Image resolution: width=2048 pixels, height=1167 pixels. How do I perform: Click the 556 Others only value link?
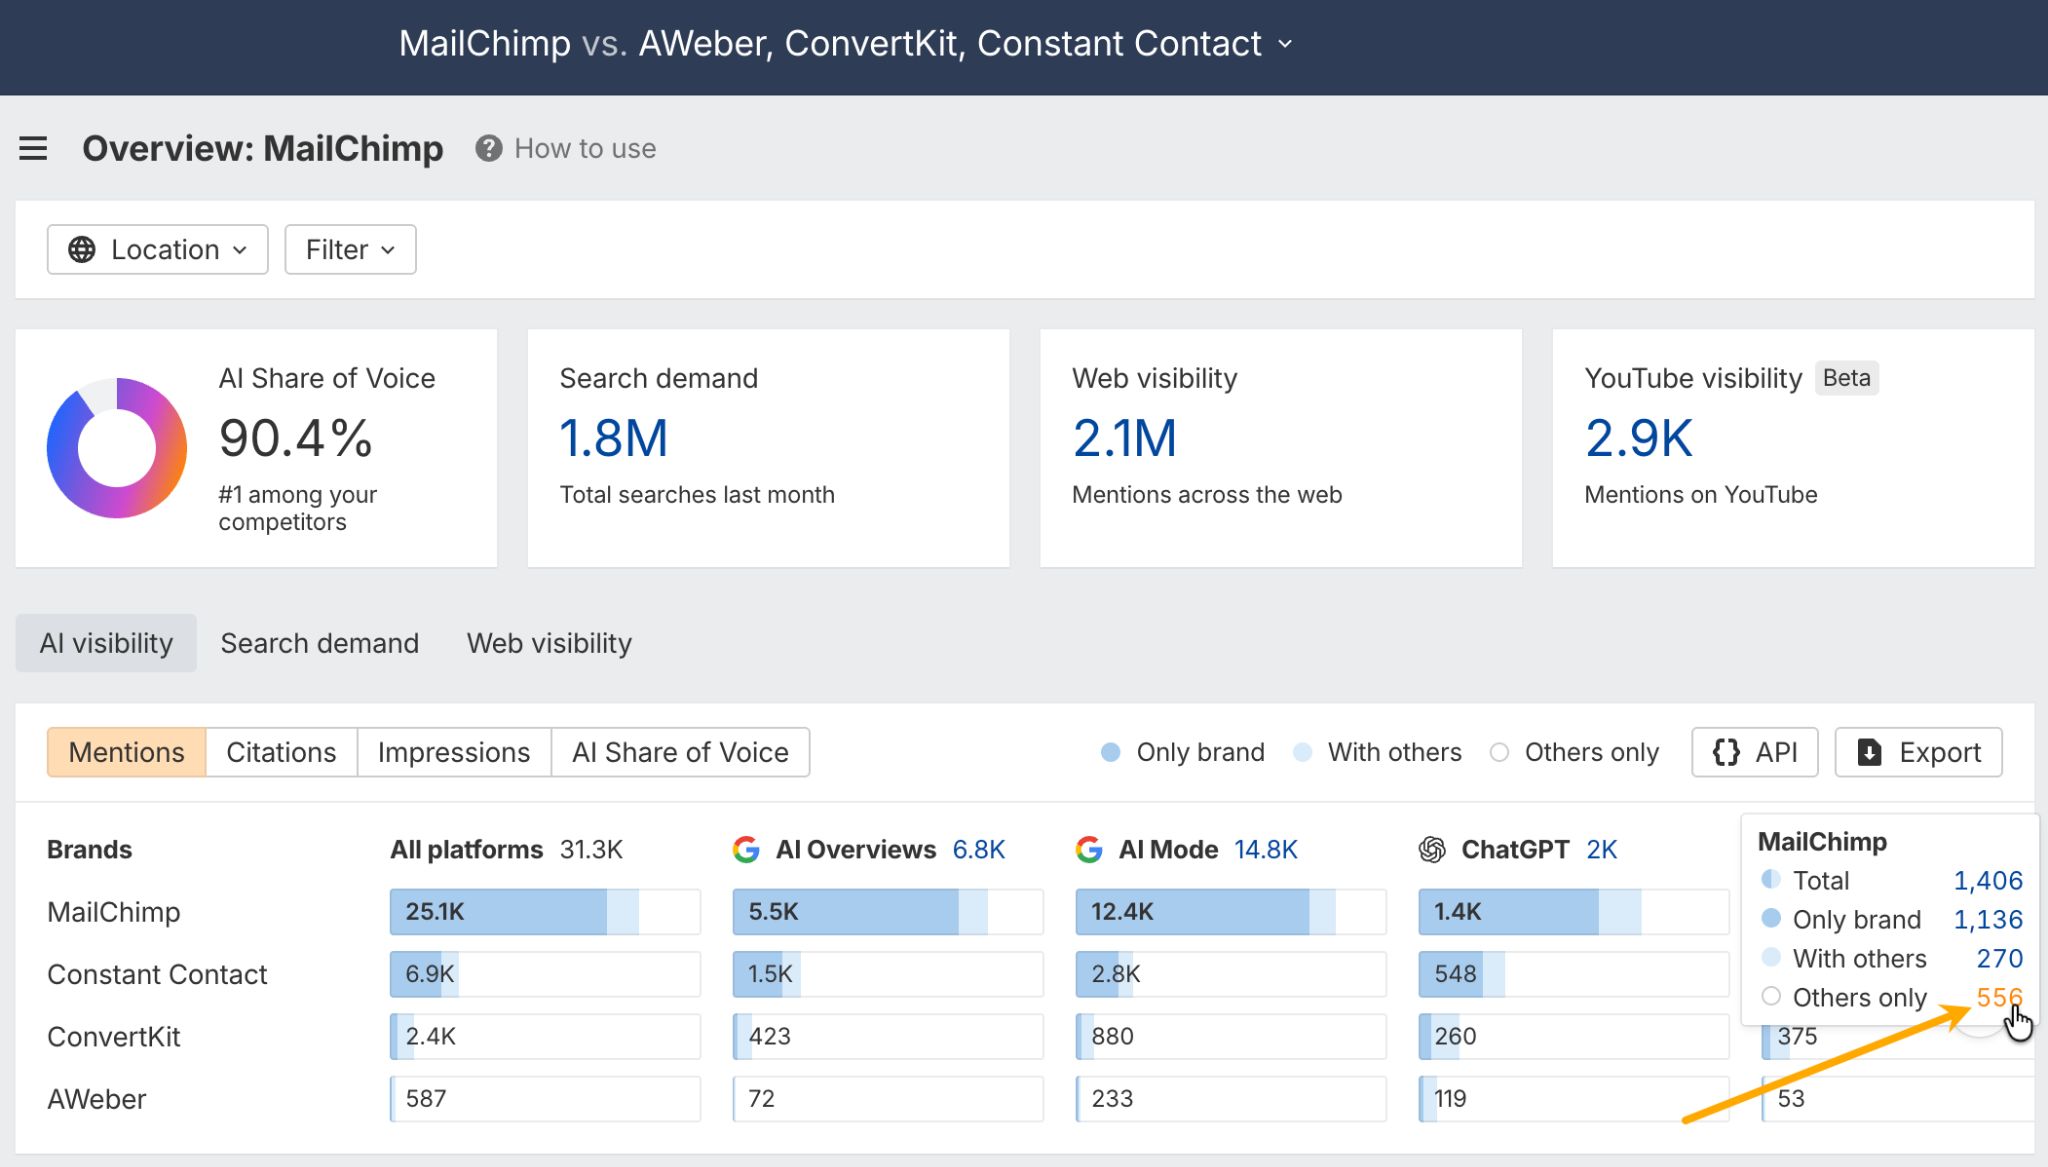coord(1999,997)
